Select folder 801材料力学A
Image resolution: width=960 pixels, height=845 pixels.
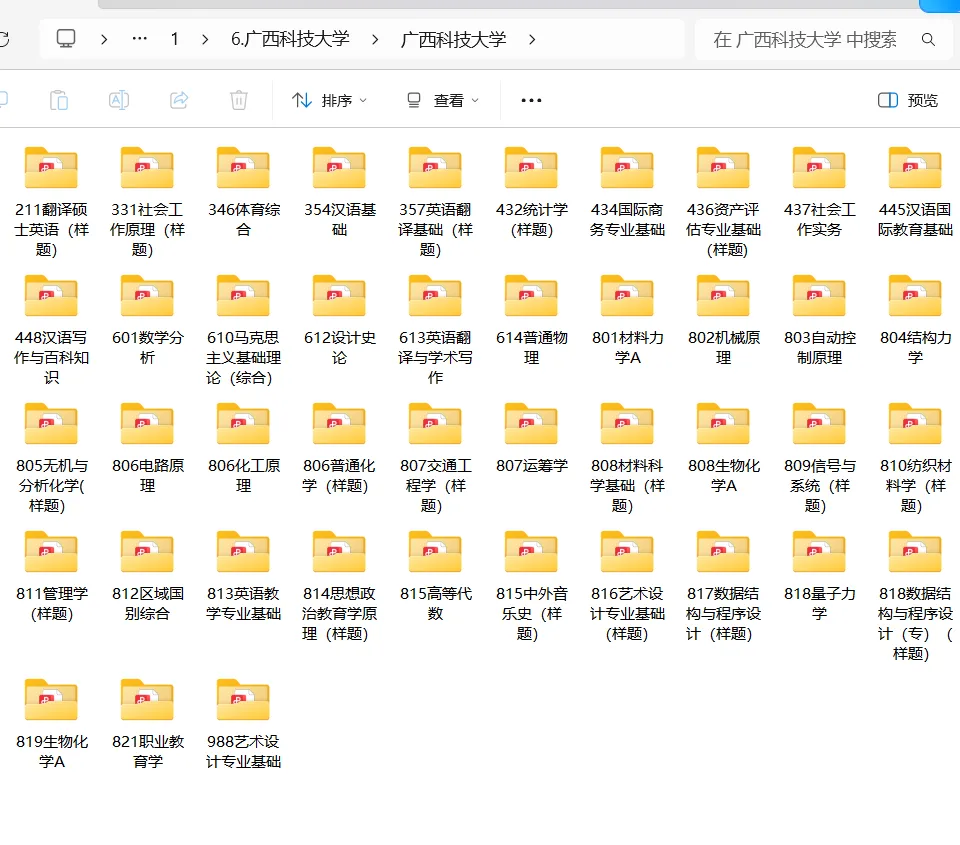[x=628, y=320]
